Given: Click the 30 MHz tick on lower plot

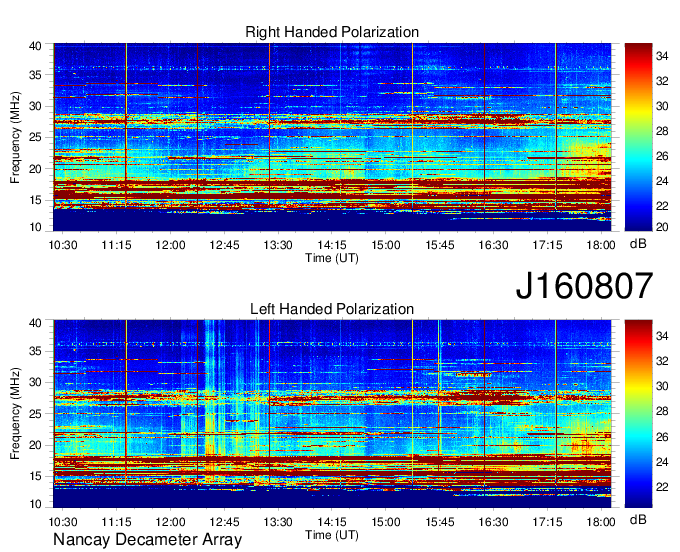Looking at the screenshot, I should [x=35, y=382].
